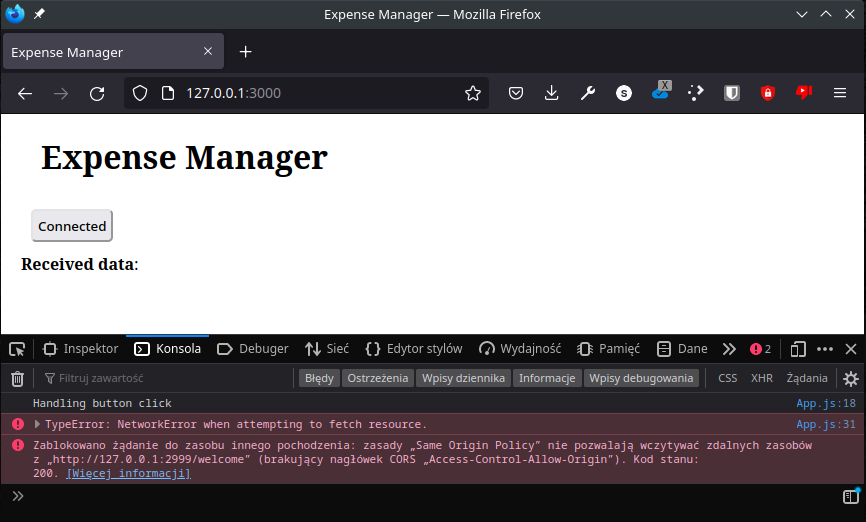Toggle the XHR filter
The height and width of the screenshot is (522, 866).
click(x=762, y=378)
